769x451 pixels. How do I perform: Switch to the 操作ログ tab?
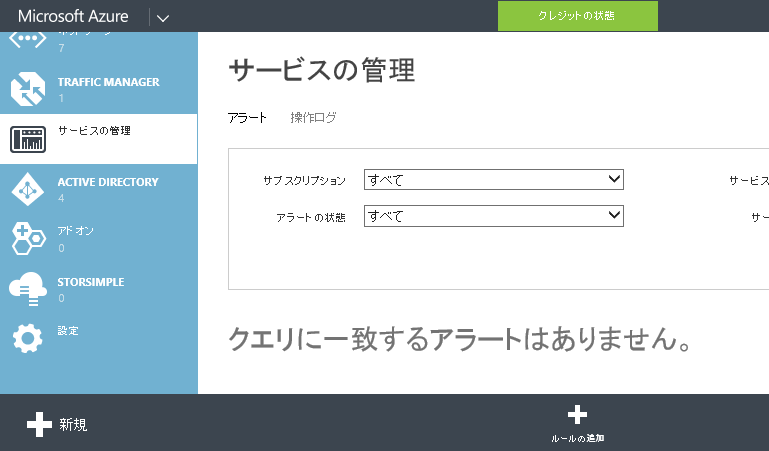(x=313, y=118)
